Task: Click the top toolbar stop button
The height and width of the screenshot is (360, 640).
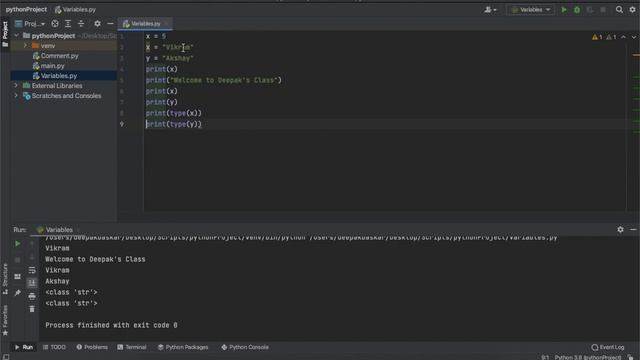Action: tap(603, 9)
